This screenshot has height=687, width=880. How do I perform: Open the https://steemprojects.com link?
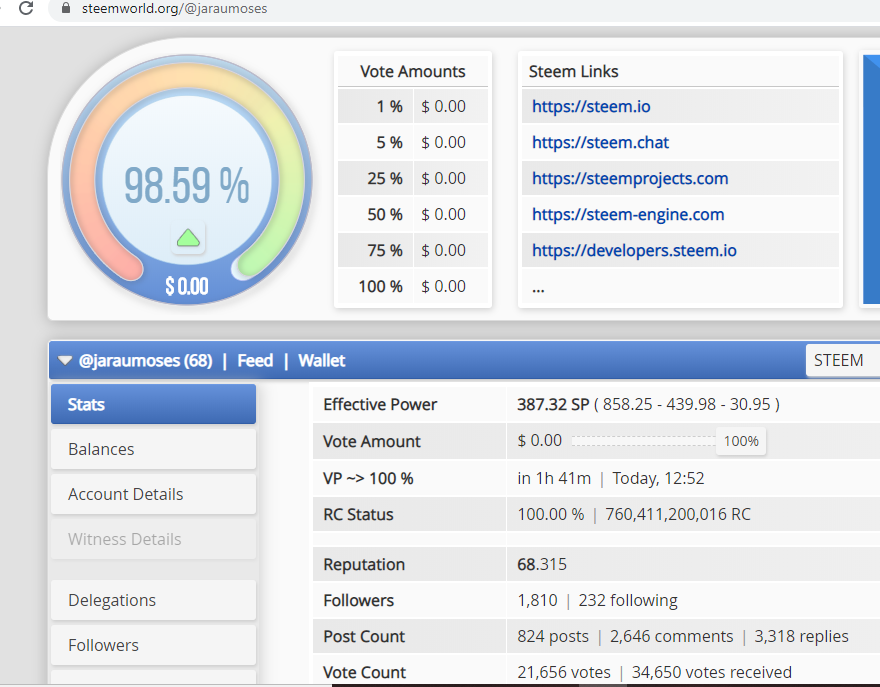pos(630,178)
